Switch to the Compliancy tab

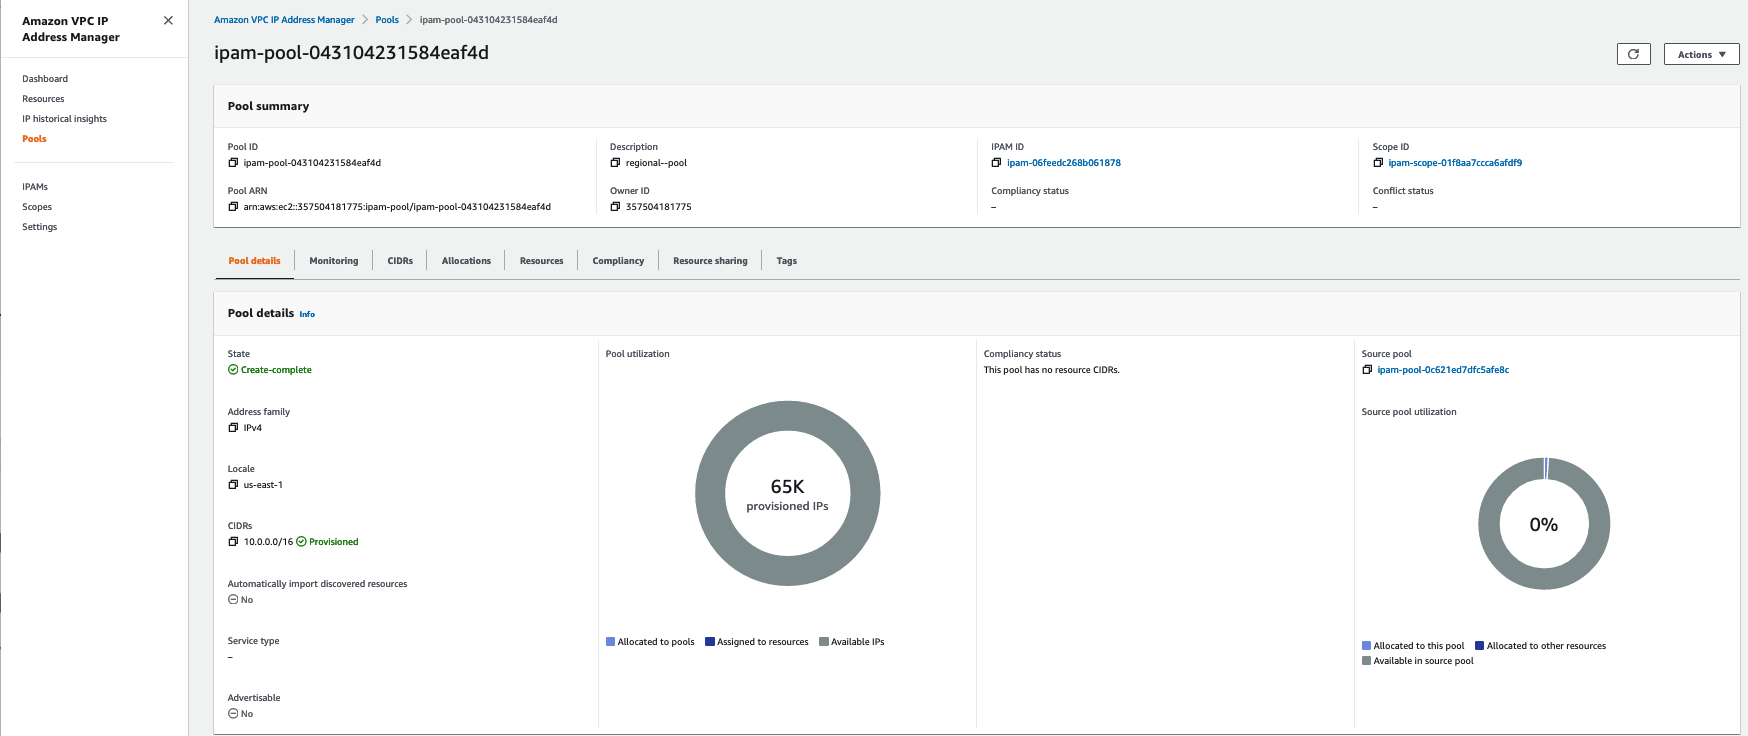[618, 261]
